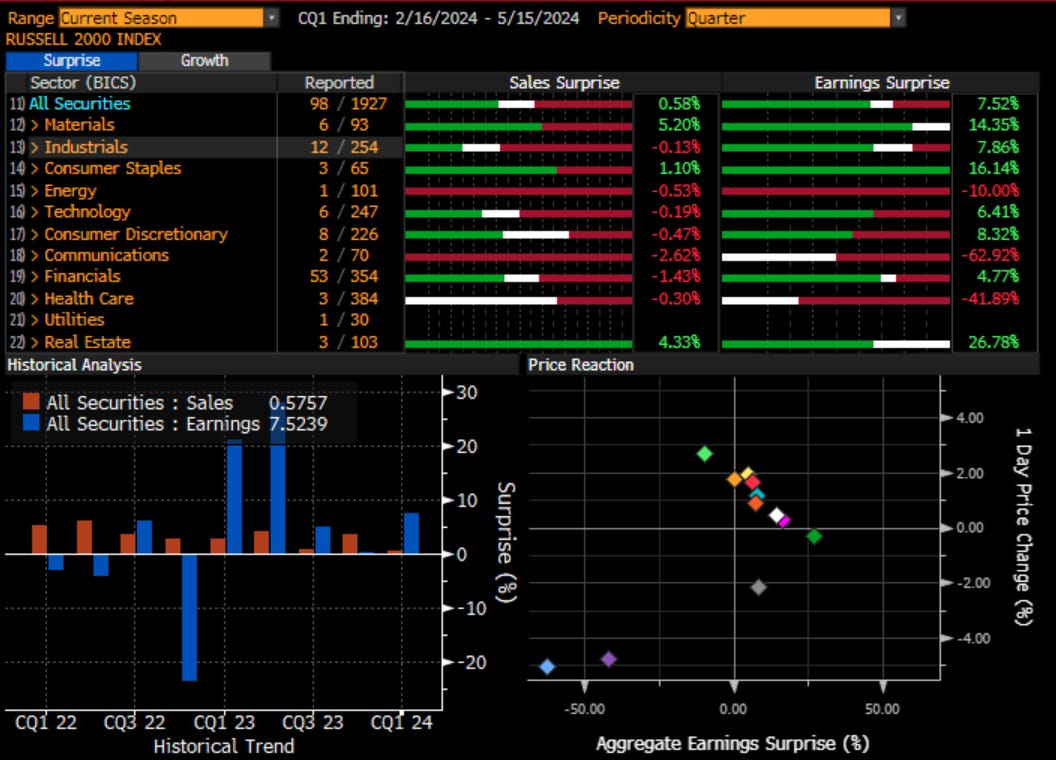Select the yellow diamond marker
The width and height of the screenshot is (1056, 760).
748,474
